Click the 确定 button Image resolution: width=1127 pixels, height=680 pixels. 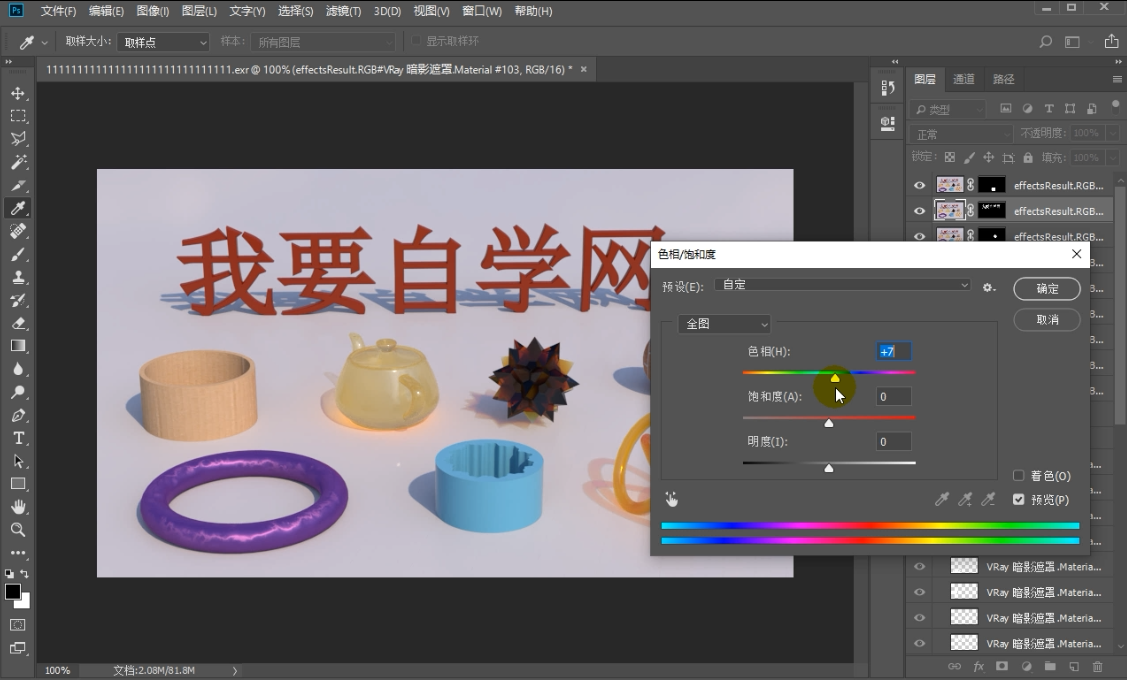point(1046,288)
